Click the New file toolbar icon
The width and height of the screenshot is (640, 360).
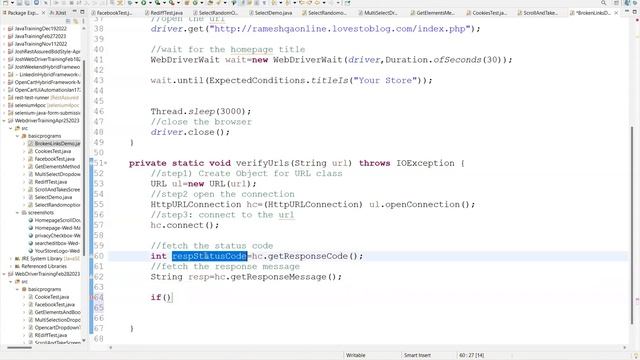[5, 3]
